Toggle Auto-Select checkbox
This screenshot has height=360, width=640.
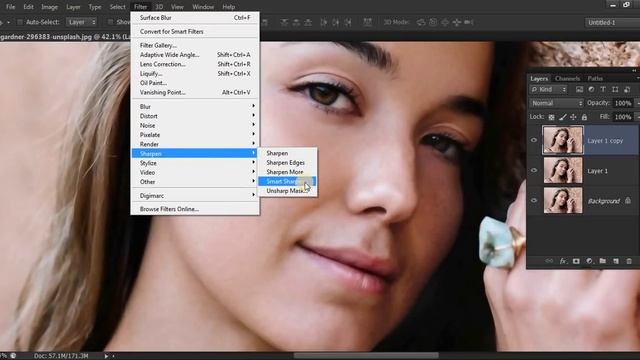pyautogui.click(x=20, y=22)
